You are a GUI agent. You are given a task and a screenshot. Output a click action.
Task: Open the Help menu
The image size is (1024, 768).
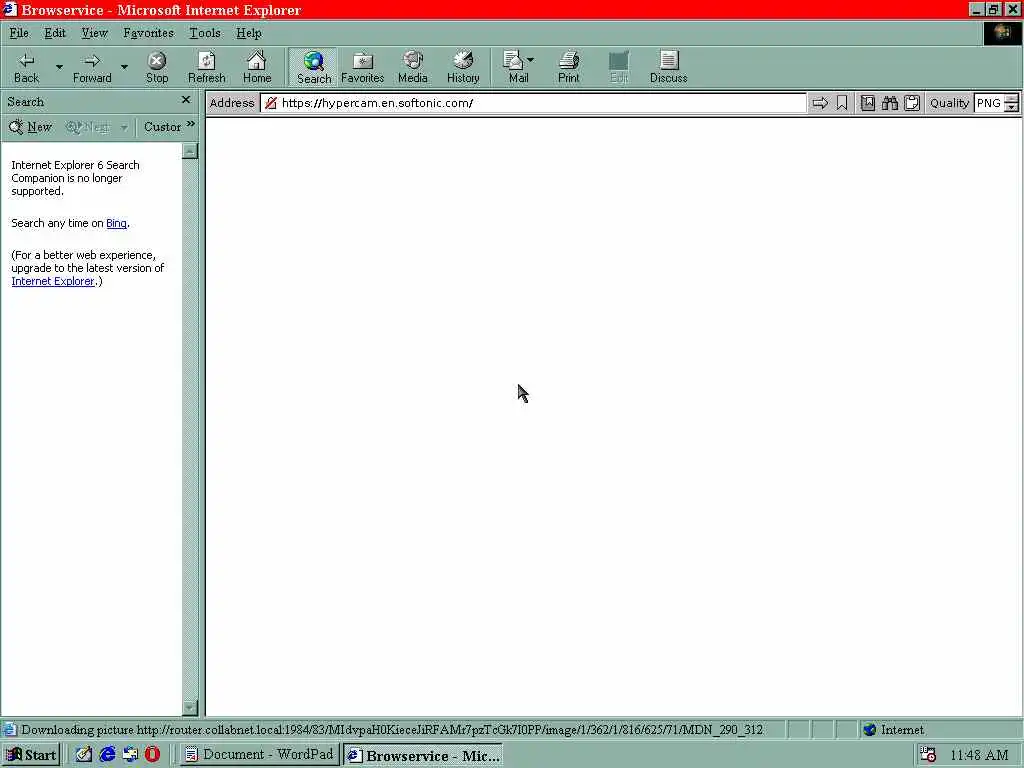[x=249, y=33]
